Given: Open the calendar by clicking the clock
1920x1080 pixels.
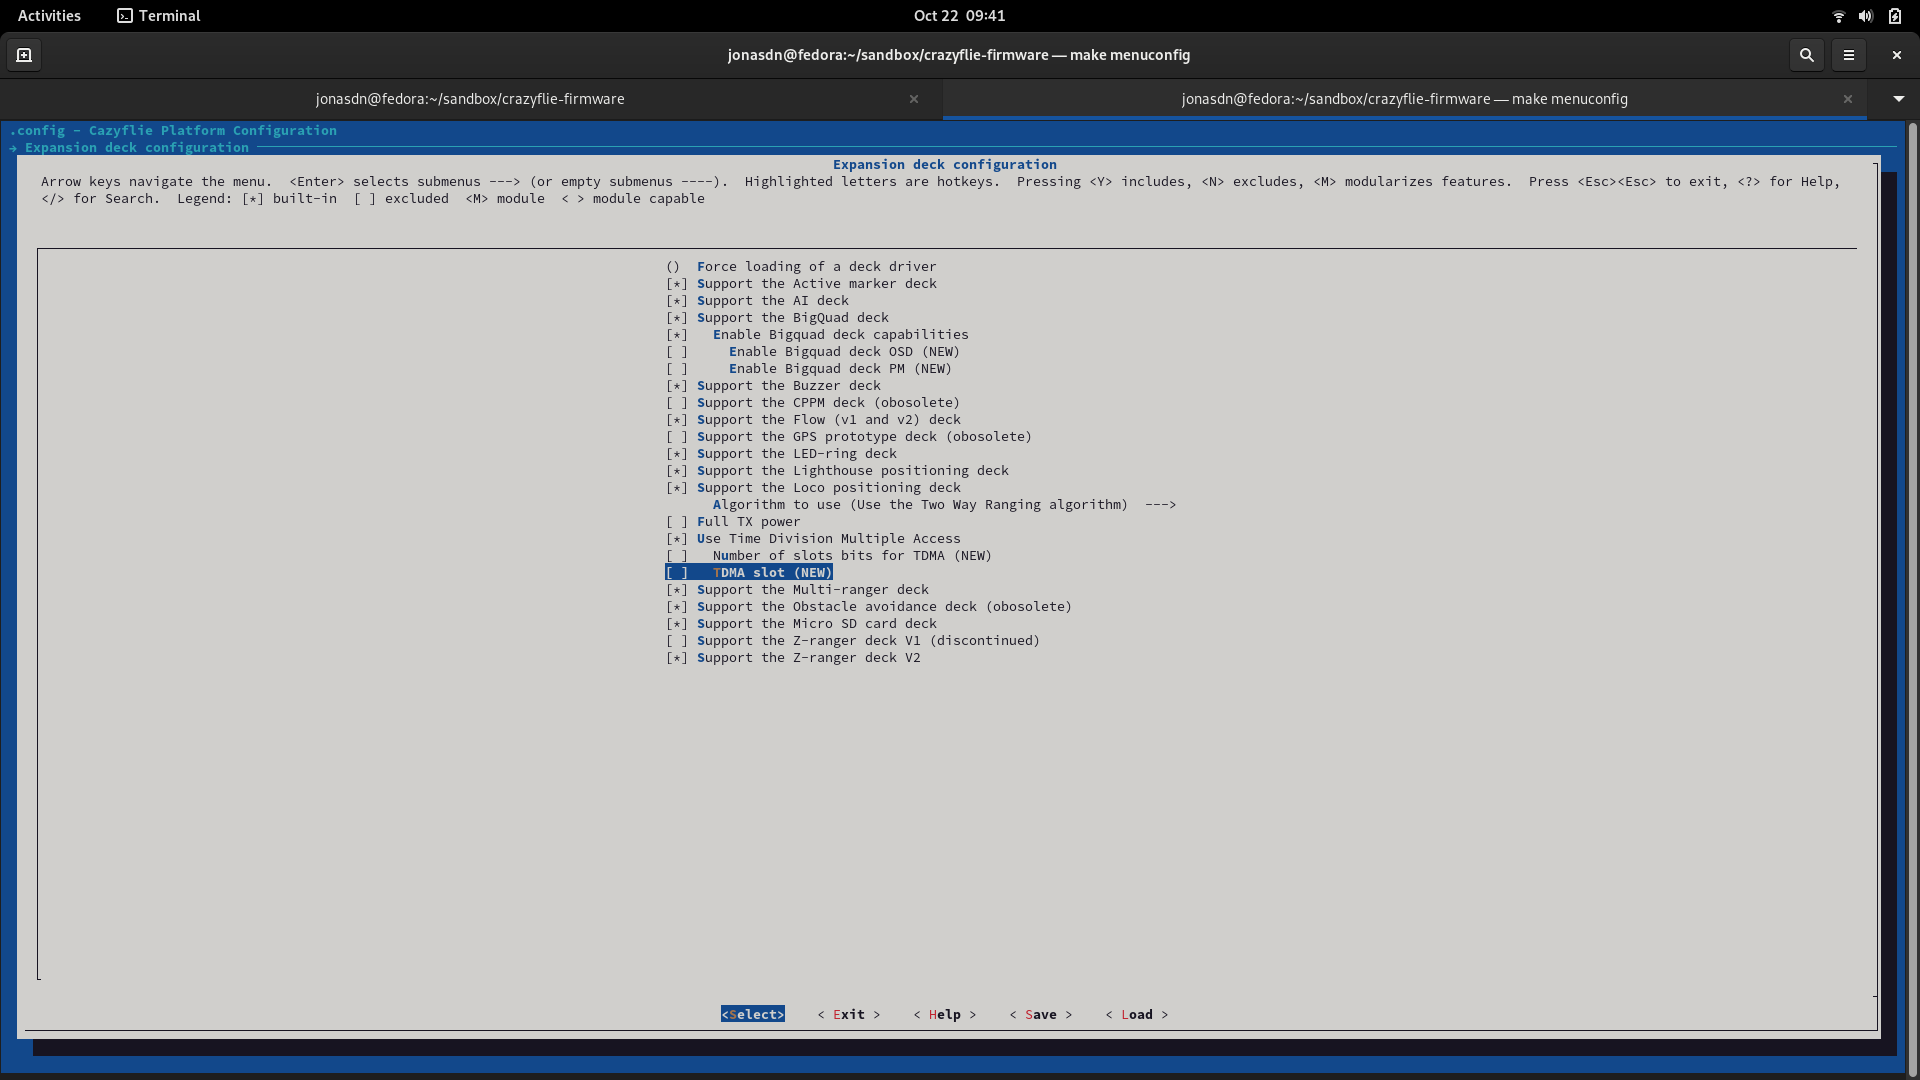Looking at the screenshot, I should (958, 15).
